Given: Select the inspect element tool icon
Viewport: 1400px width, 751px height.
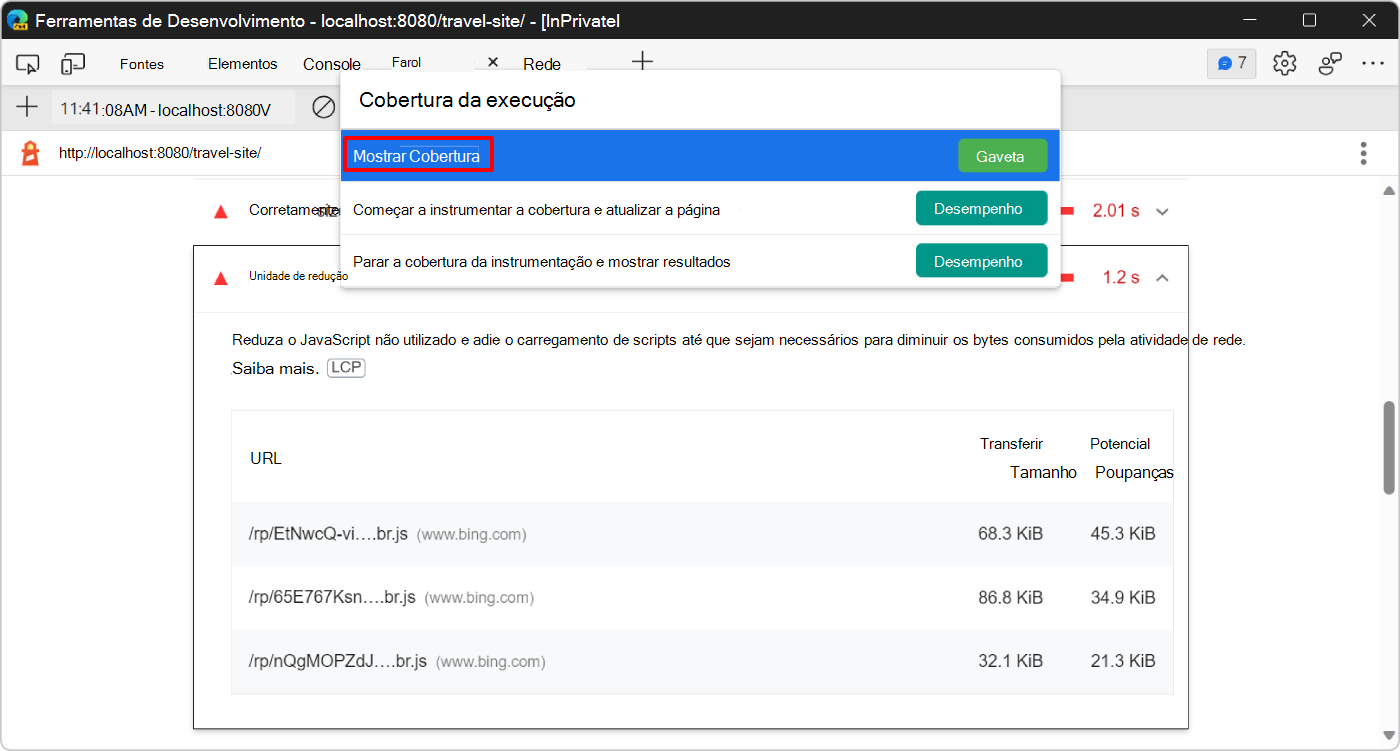Looking at the screenshot, I should click(x=27, y=62).
